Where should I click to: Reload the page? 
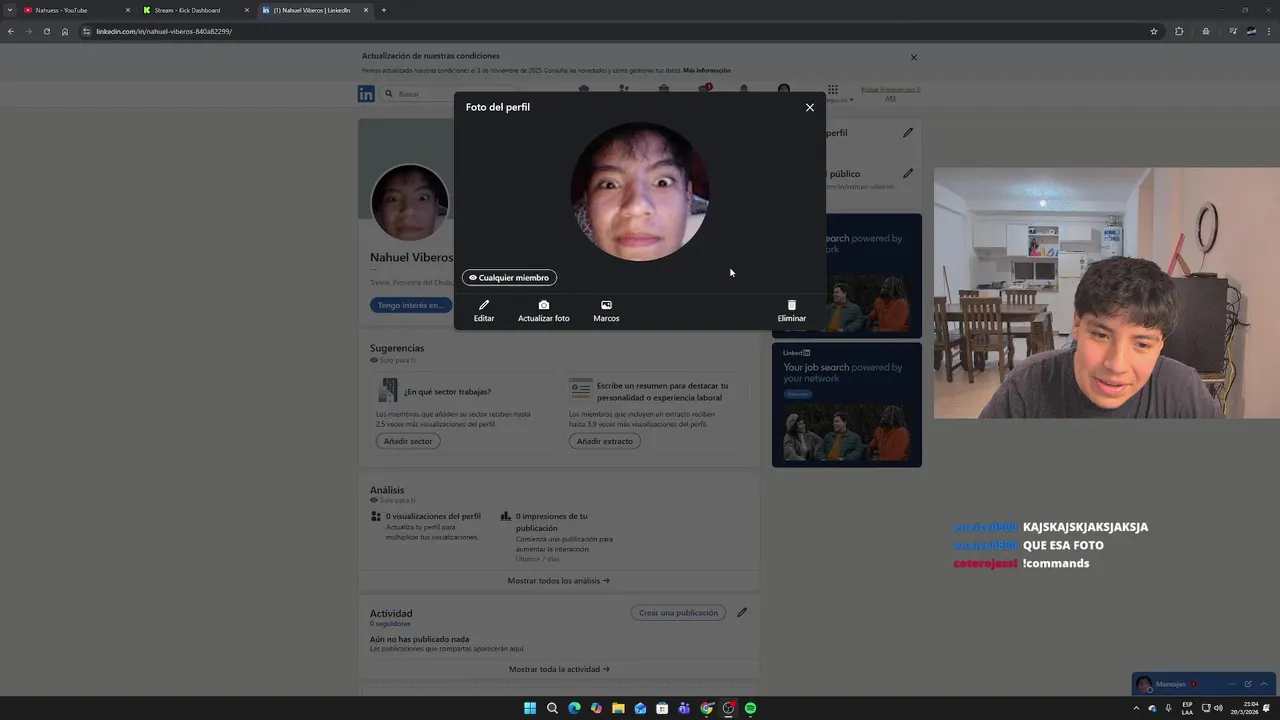pyautogui.click(x=46, y=31)
